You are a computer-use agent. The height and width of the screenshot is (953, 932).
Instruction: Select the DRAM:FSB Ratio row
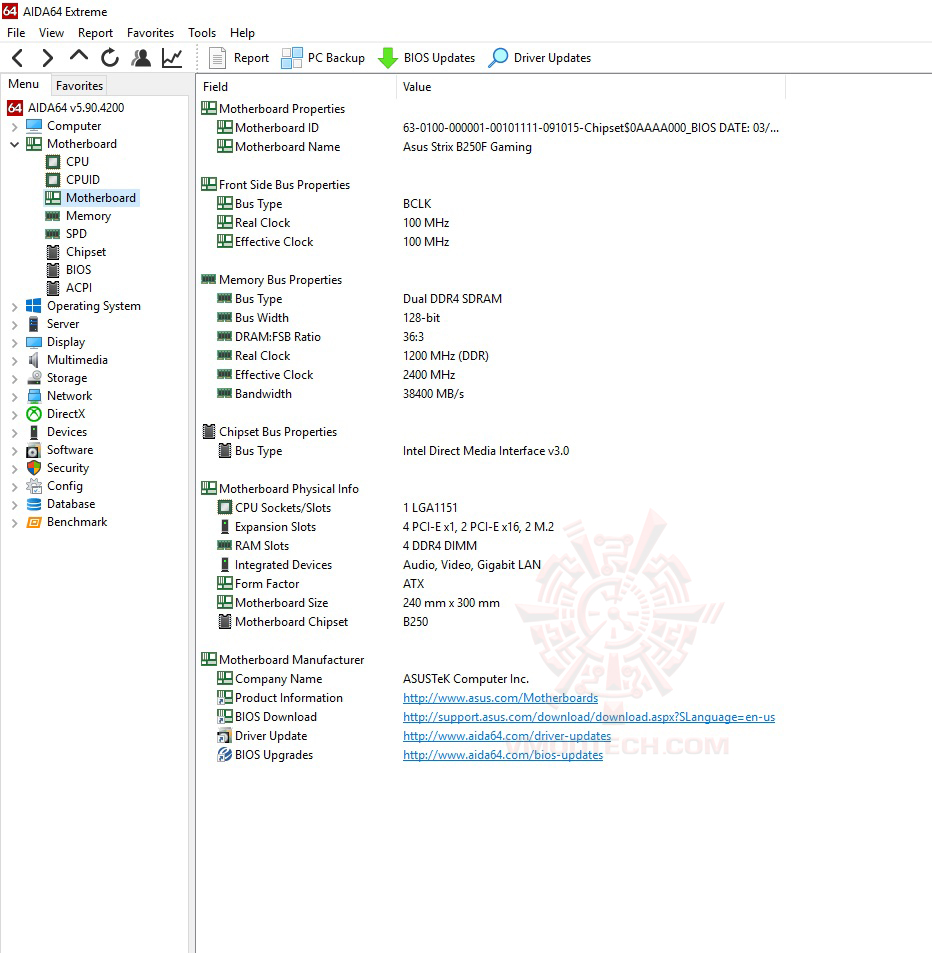point(490,337)
